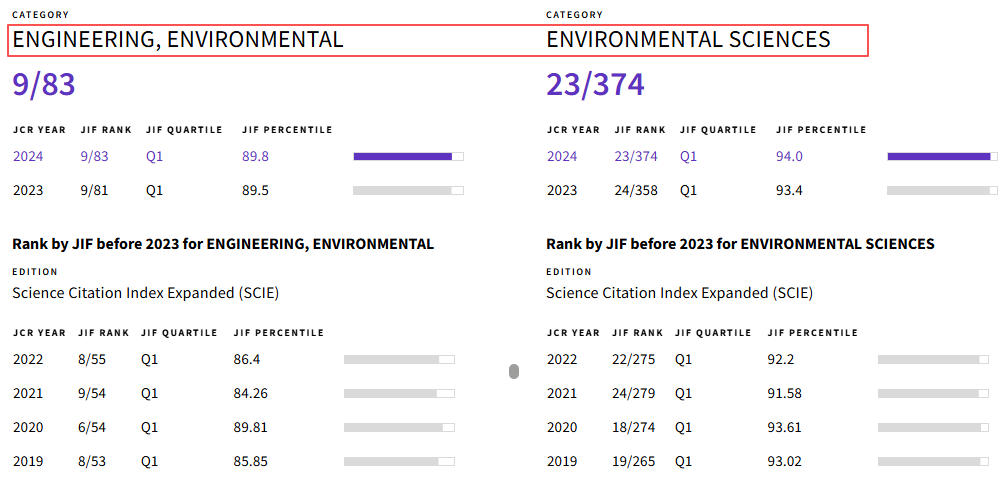The height and width of the screenshot is (496, 1003).
Task: Click the purple 89.8 percentile progress bar
Action: [x=408, y=156]
